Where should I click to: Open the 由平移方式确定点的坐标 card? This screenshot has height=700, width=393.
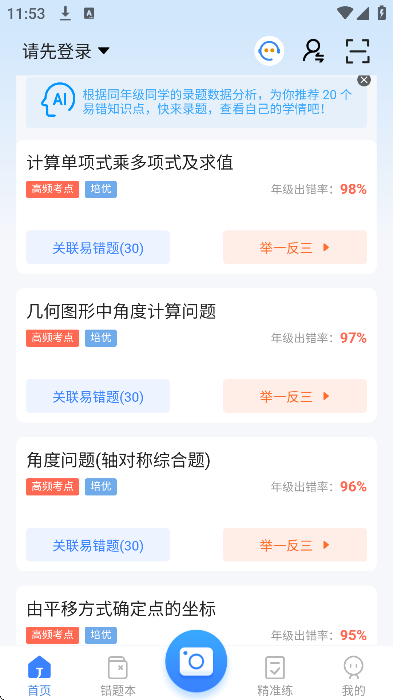(196, 616)
